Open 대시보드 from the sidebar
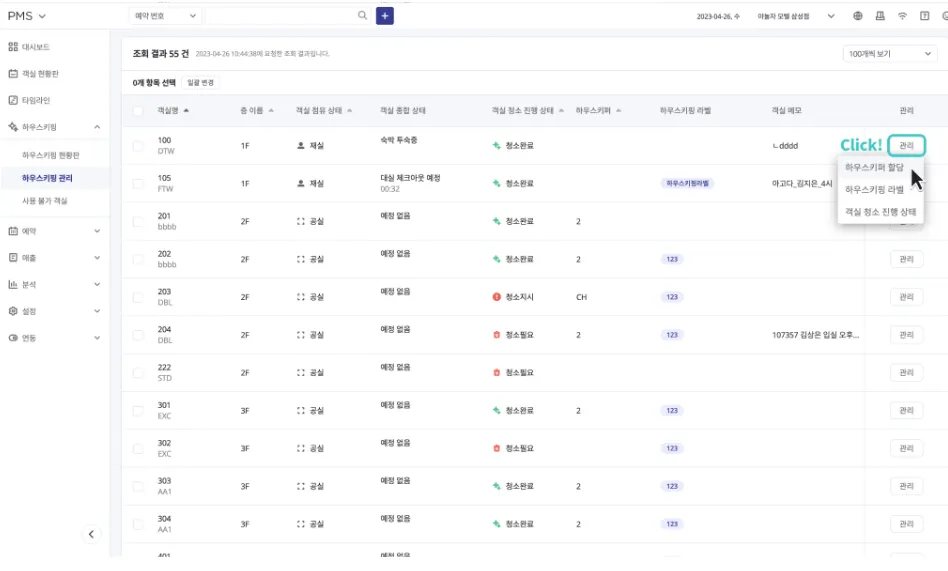Image resolution: width=948 pixels, height=571 pixels. (x=36, y=47)
